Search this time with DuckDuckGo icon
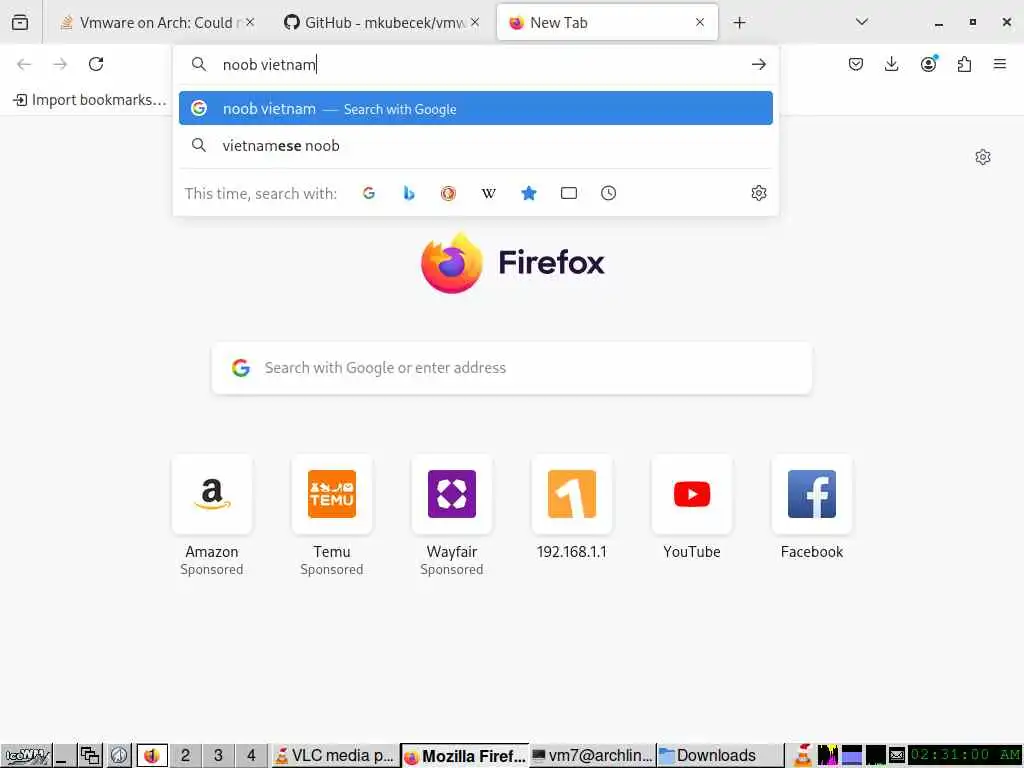This screenshot has width=1024, height=768. tap(448, 193)
